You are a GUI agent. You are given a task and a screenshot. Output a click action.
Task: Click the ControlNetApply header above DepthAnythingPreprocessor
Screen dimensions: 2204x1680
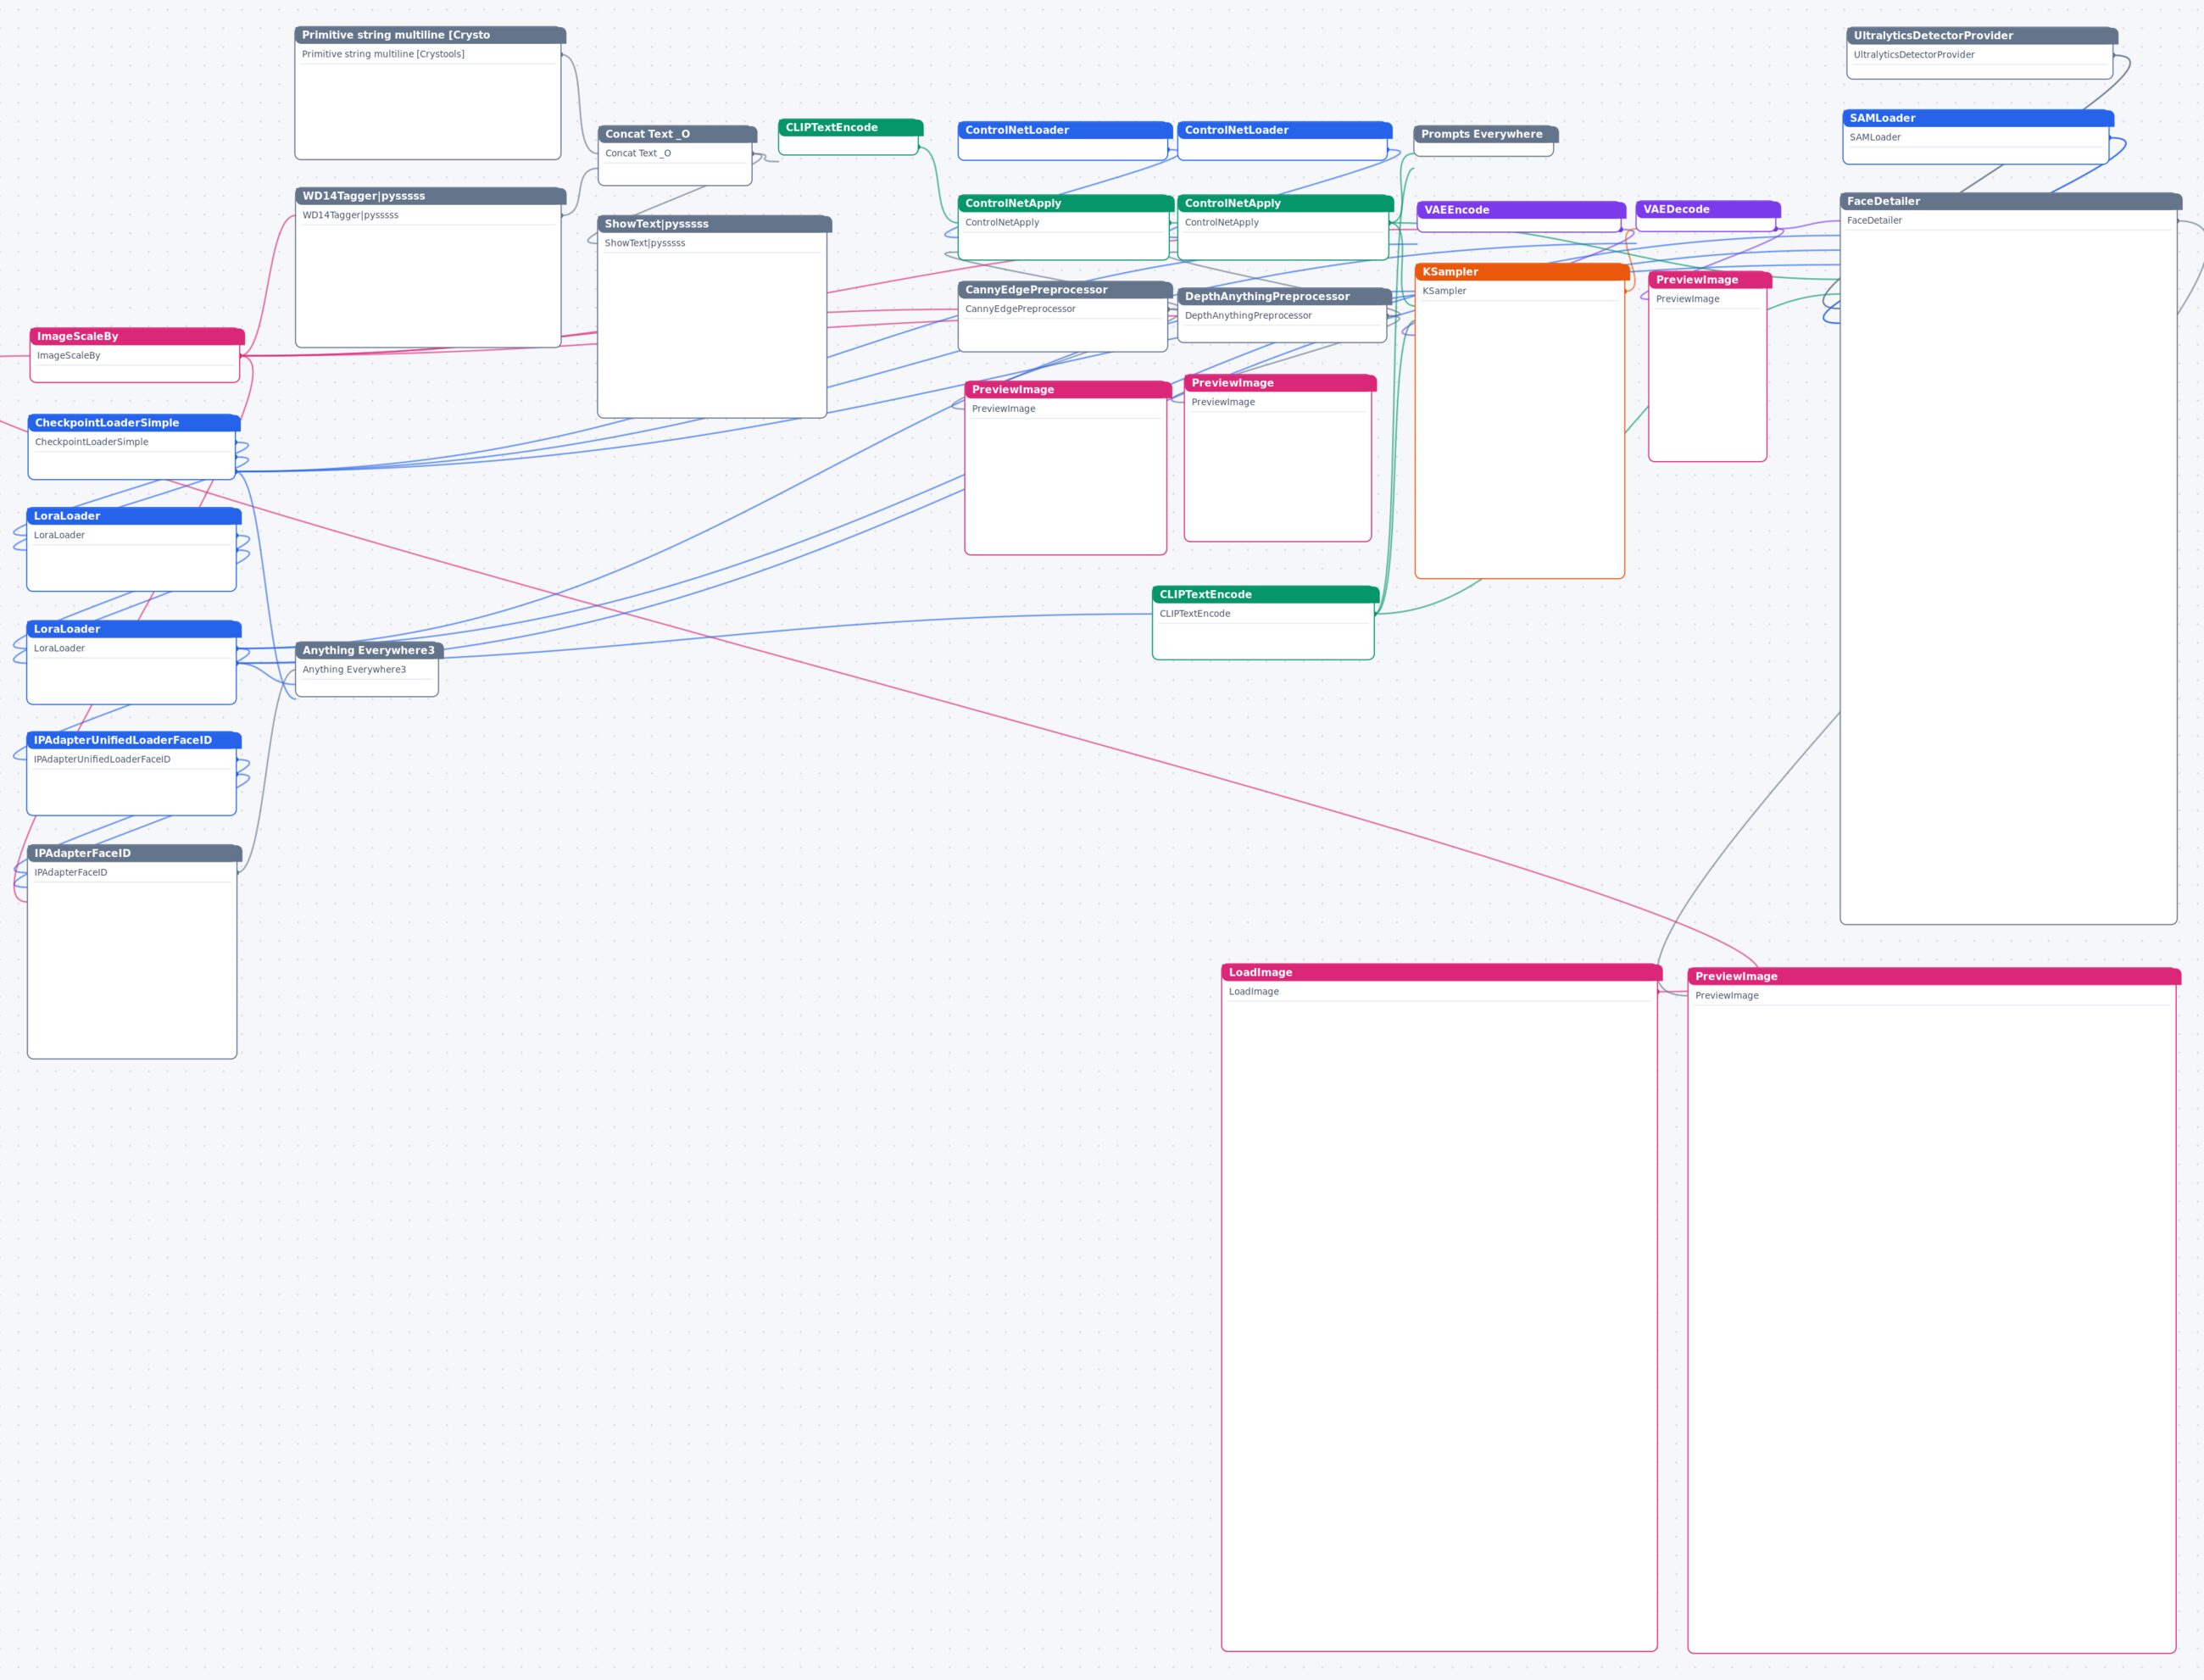click(1286, 203)
